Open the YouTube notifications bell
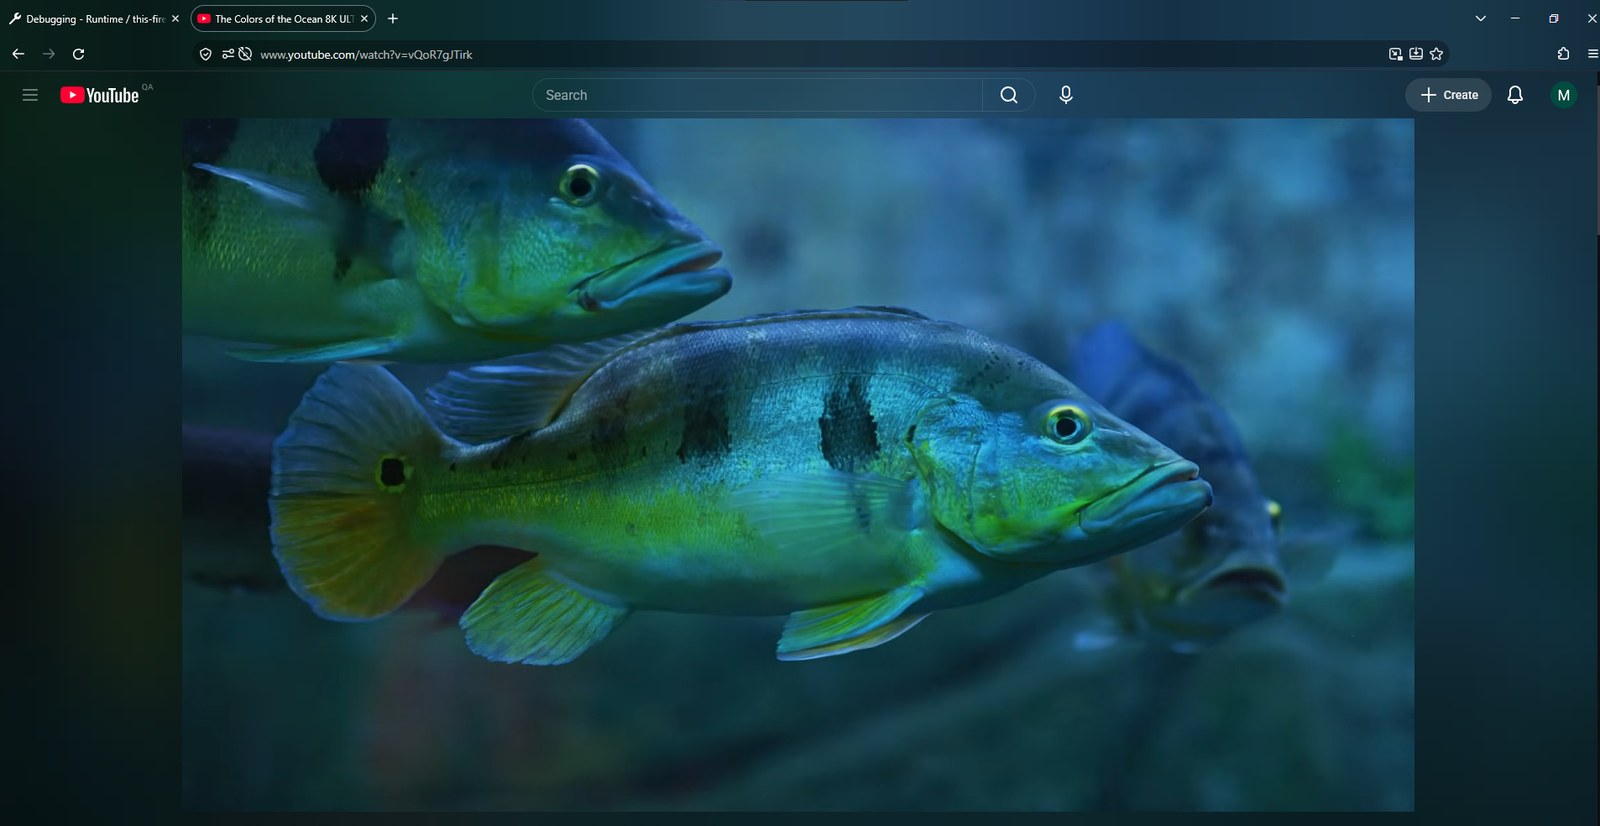Viewport: 1600px width, 826px height. 1515,95
